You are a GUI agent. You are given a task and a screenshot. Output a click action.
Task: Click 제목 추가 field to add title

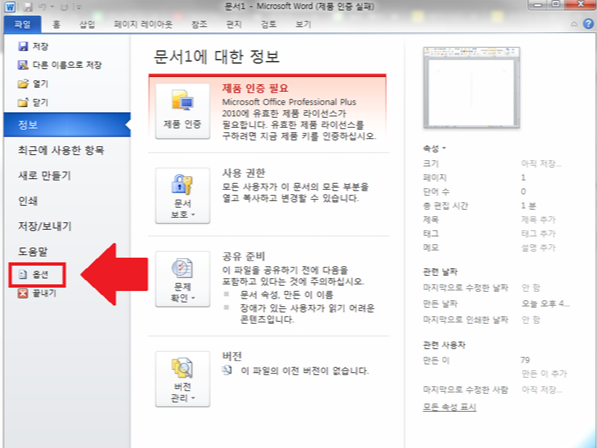click(538, 220)
